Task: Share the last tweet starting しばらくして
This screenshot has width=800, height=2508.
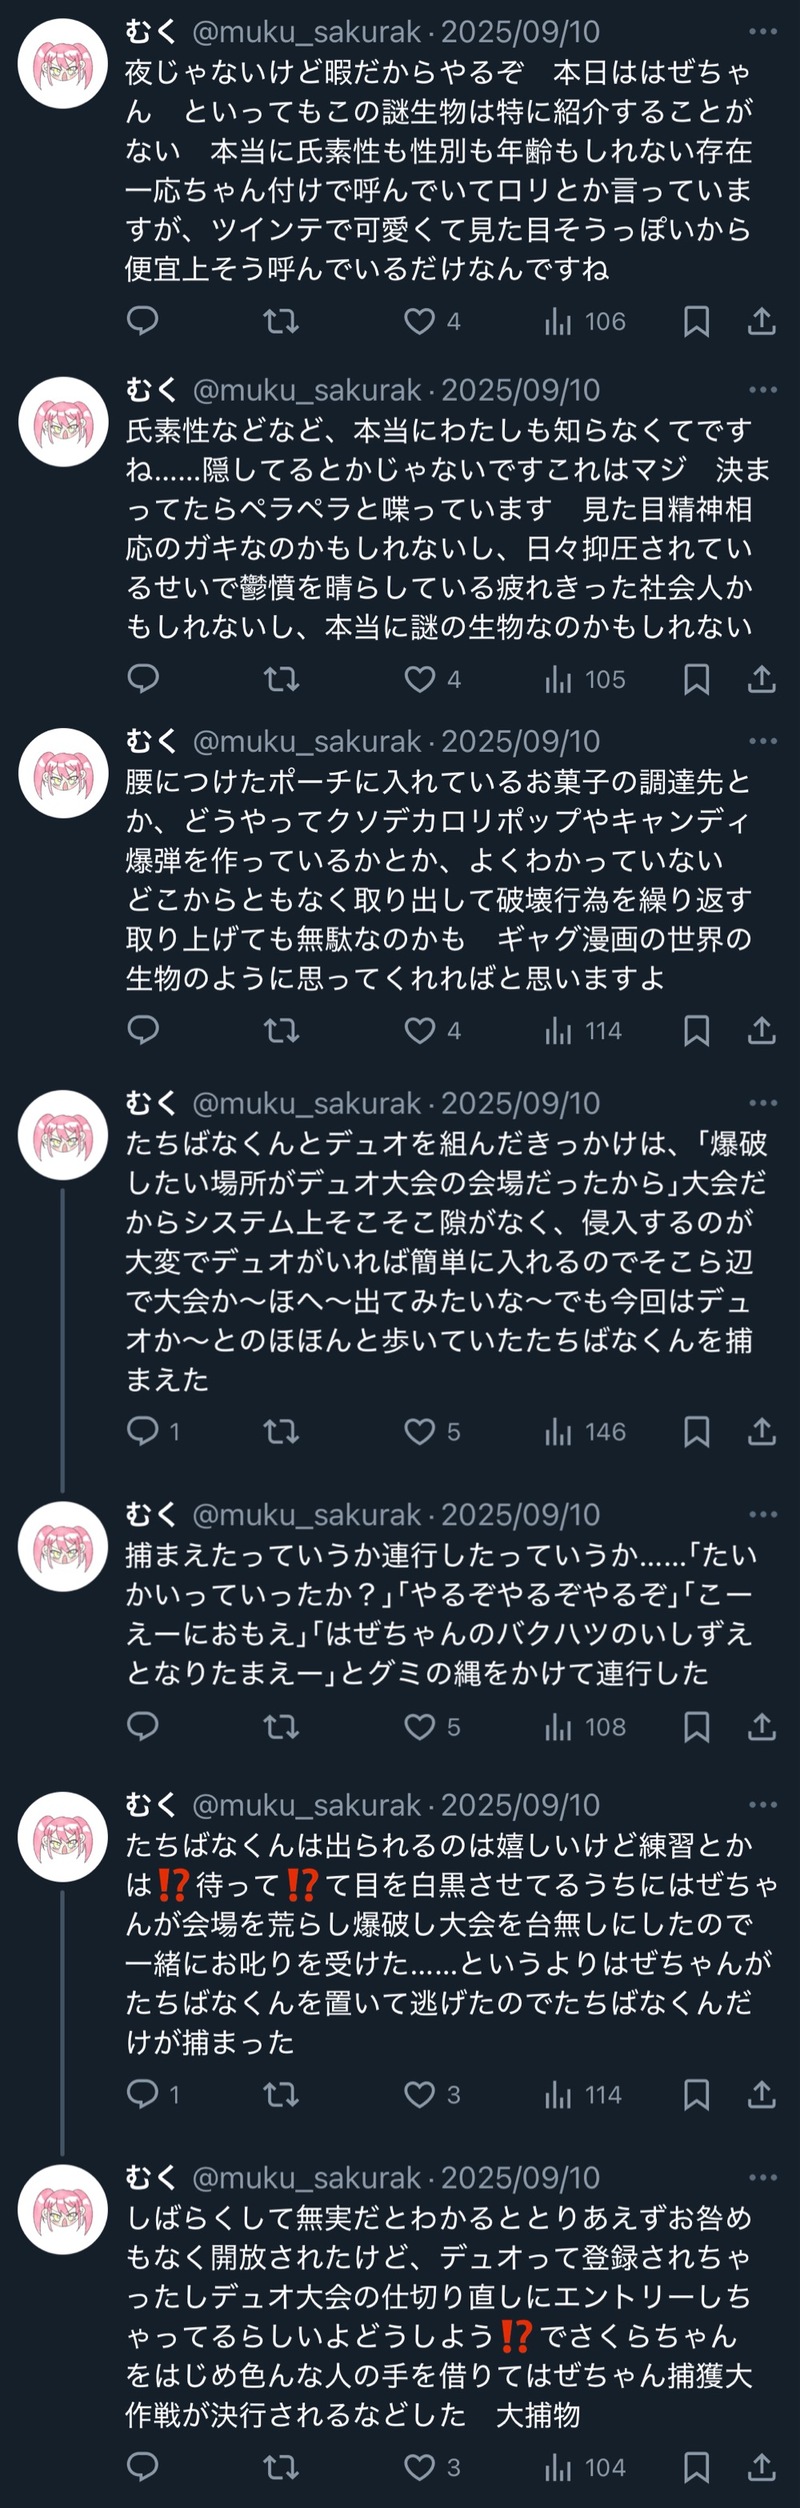Action: (x=762, y=2468)
